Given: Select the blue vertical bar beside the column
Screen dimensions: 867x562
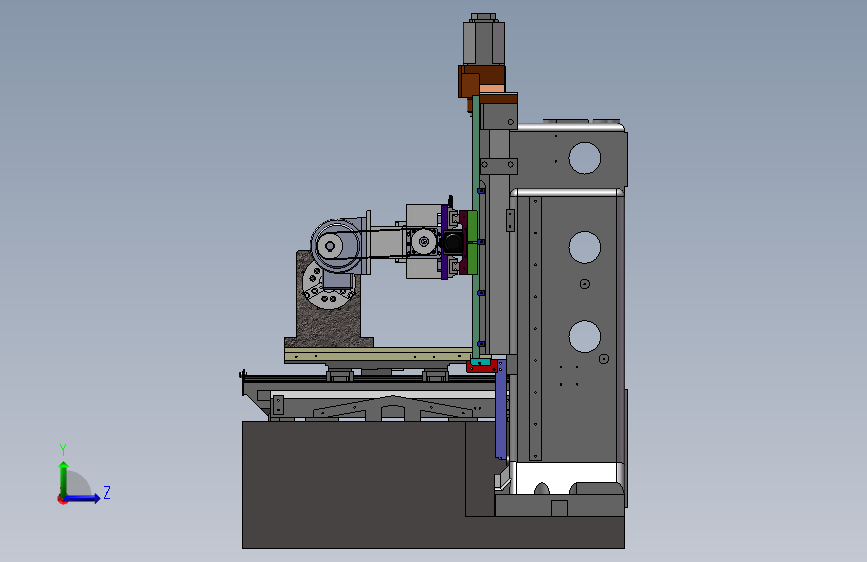Looking at the screenshot, I should click(501, 409).
